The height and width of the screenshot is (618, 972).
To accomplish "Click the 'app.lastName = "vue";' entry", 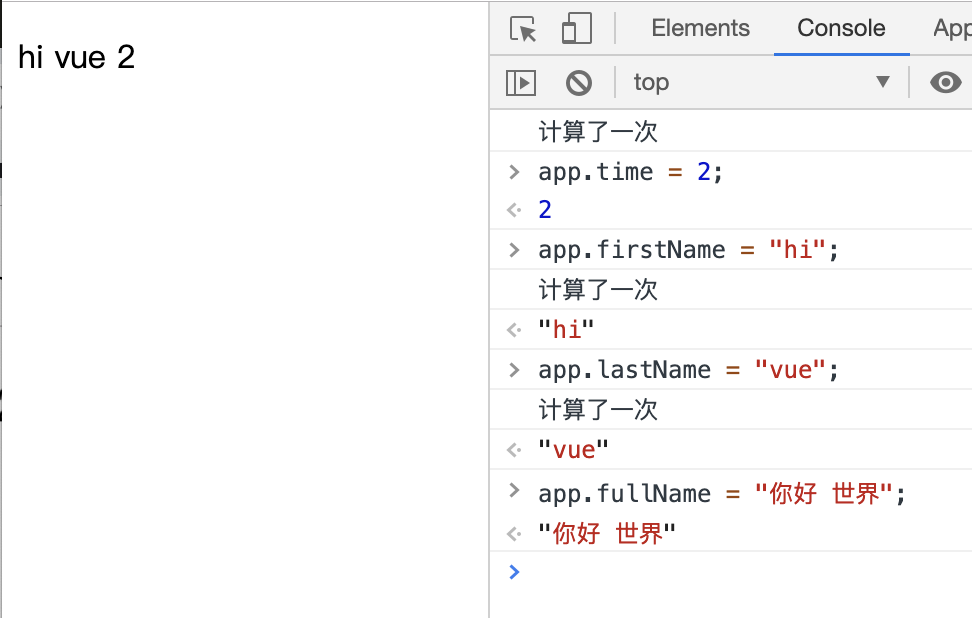I will point(688,370).
